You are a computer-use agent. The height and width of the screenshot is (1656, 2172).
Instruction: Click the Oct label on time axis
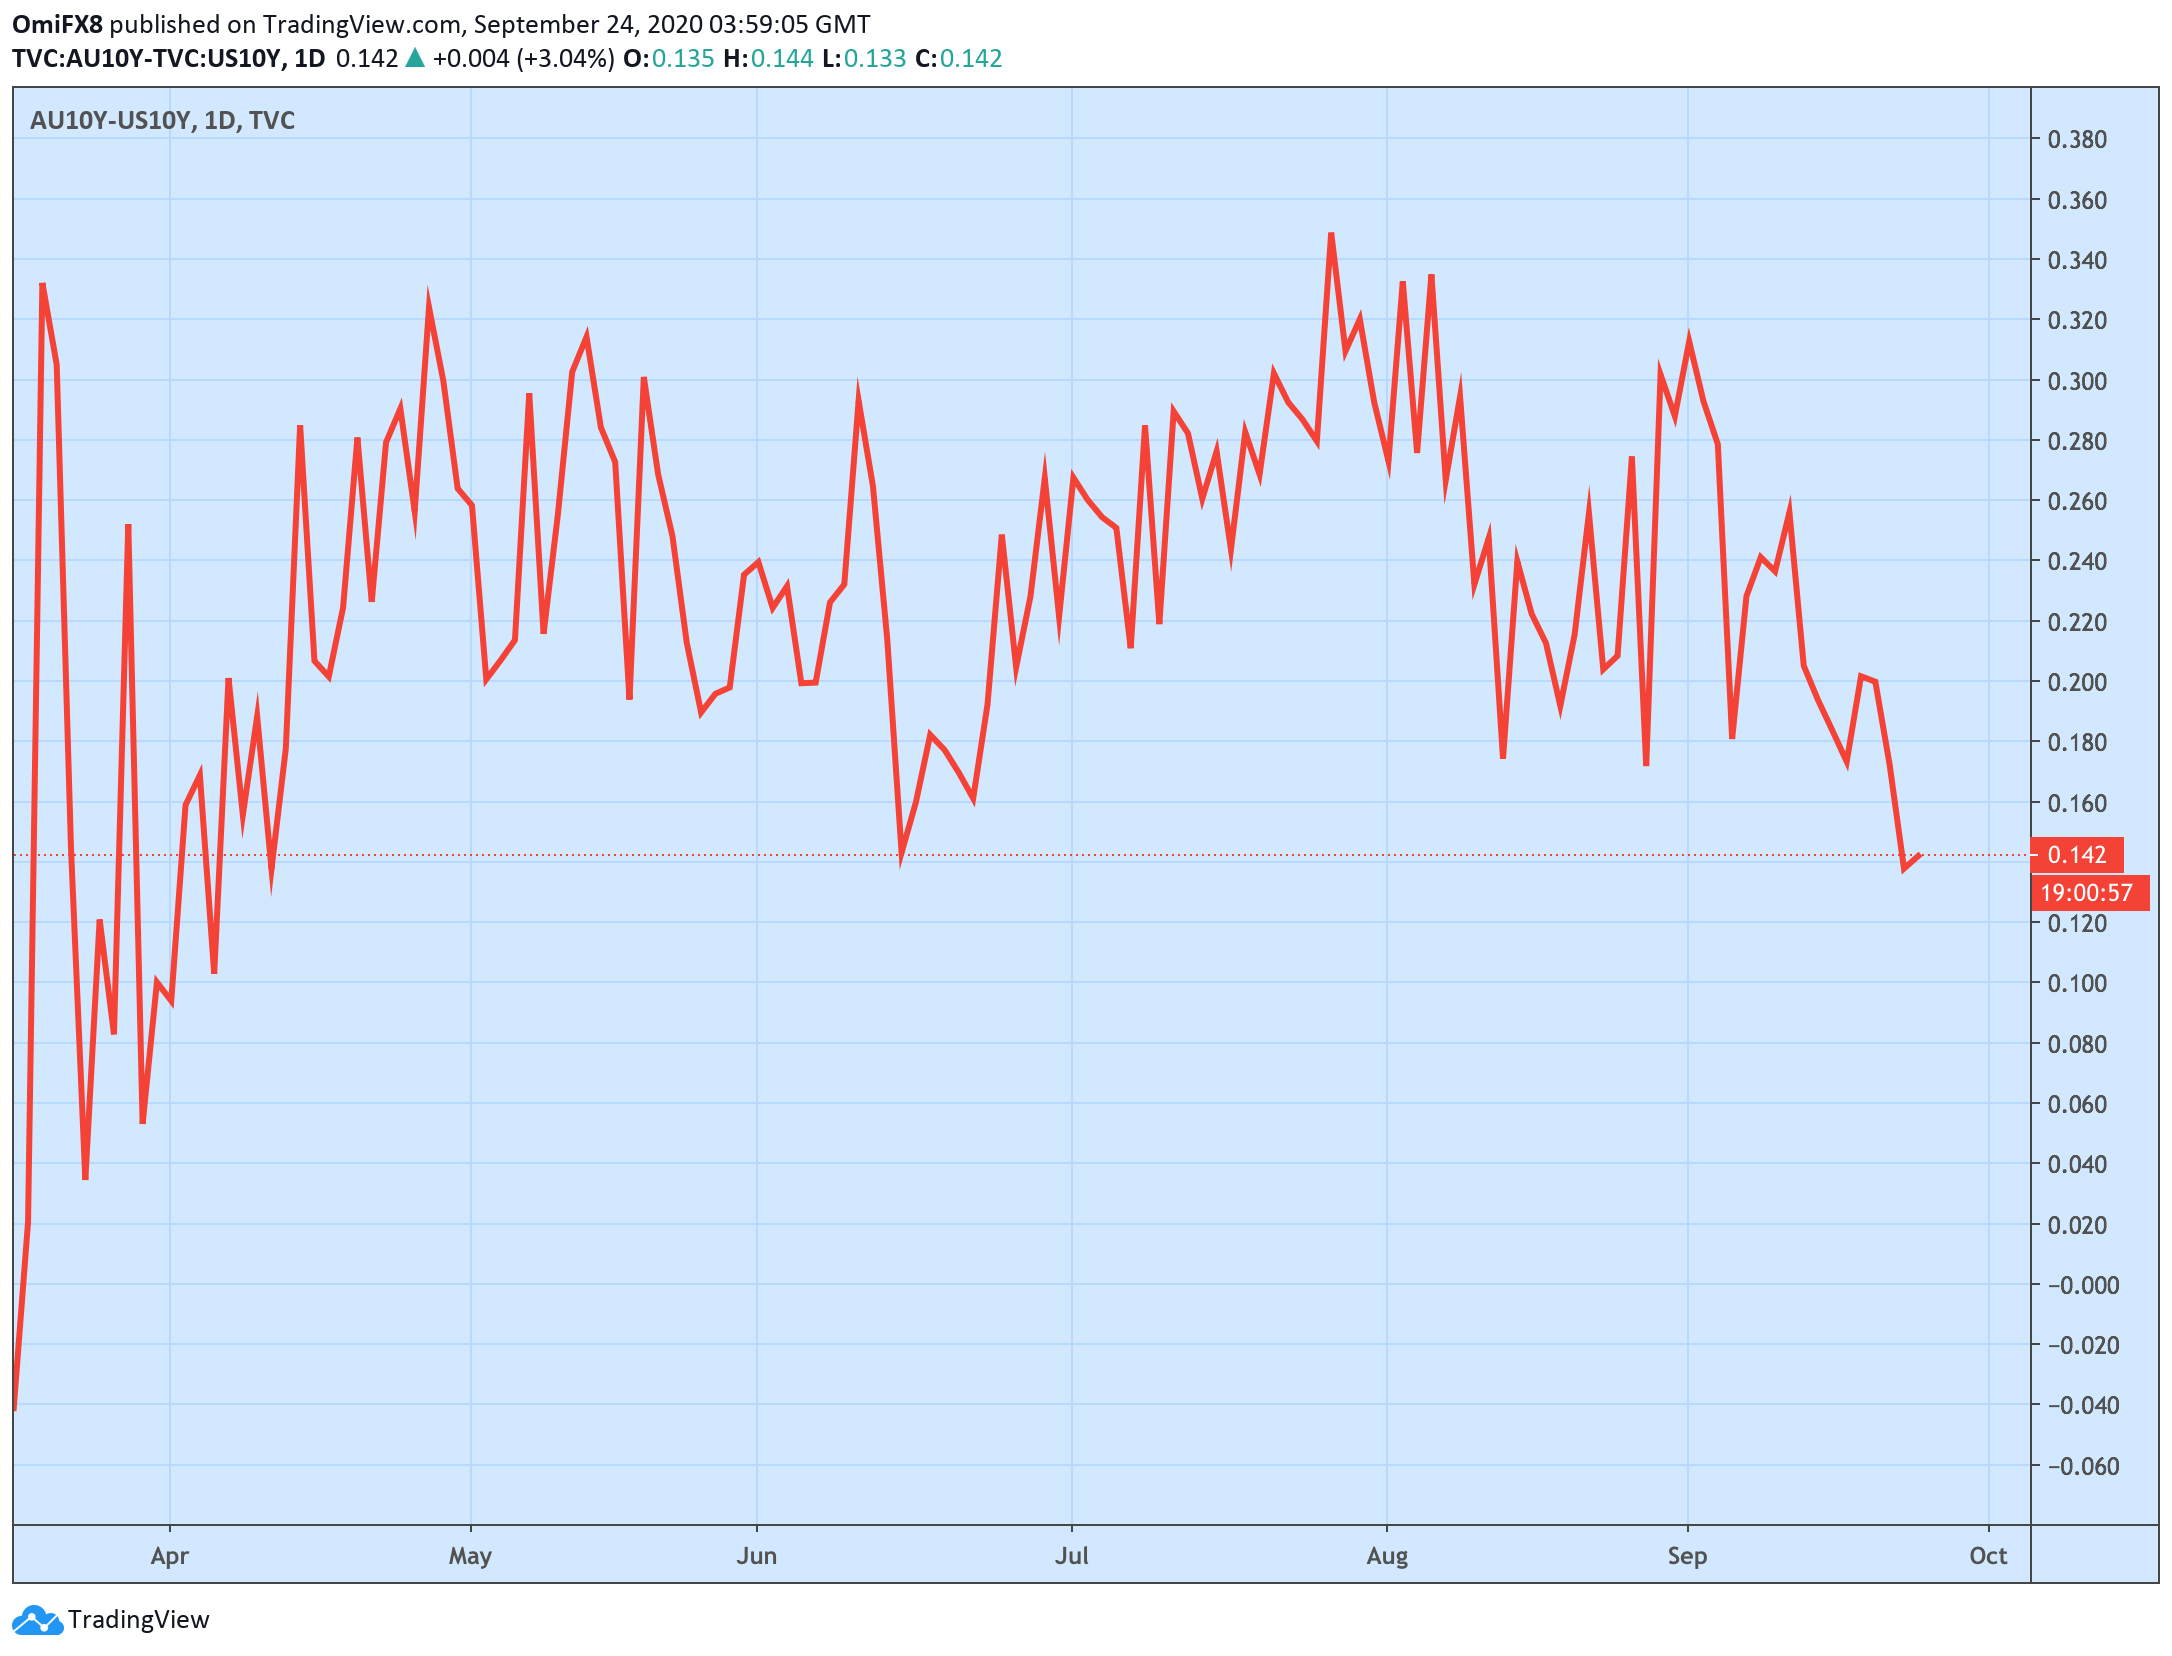click(x=1988, y=1556)
